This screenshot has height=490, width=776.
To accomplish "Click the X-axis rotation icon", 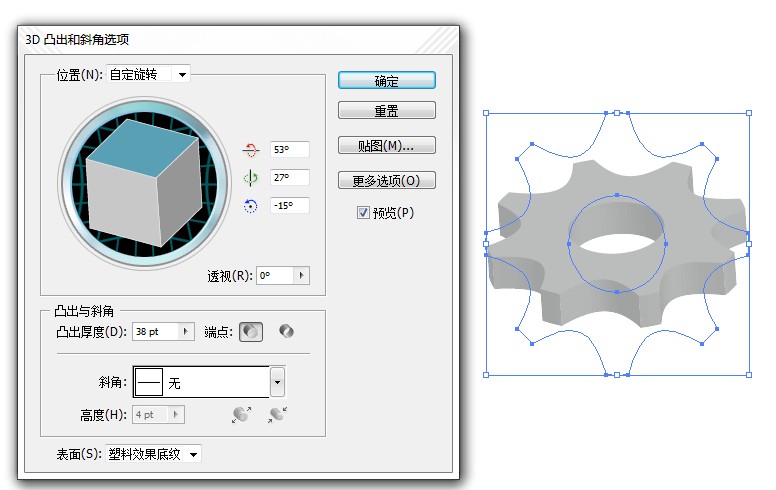I will (251, 149).
